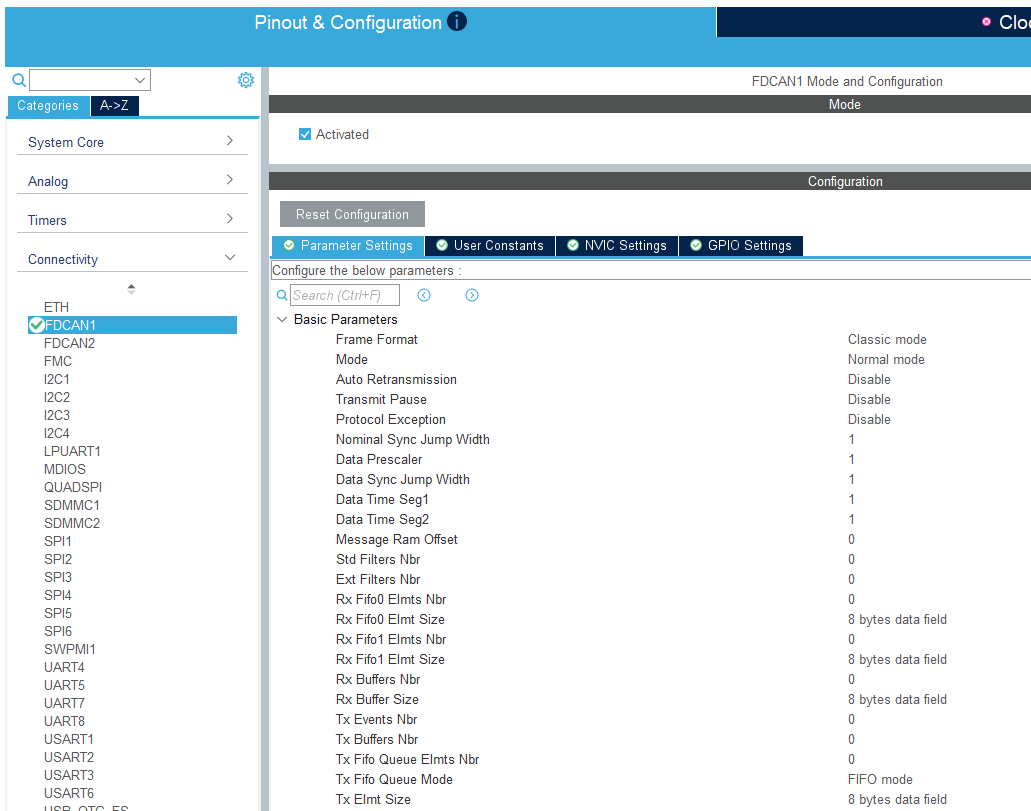Image resolution: width=1031 pixels, height=811 pixels.
Task: Click the small scroll arrows above ETH
Action: [132, 289]
